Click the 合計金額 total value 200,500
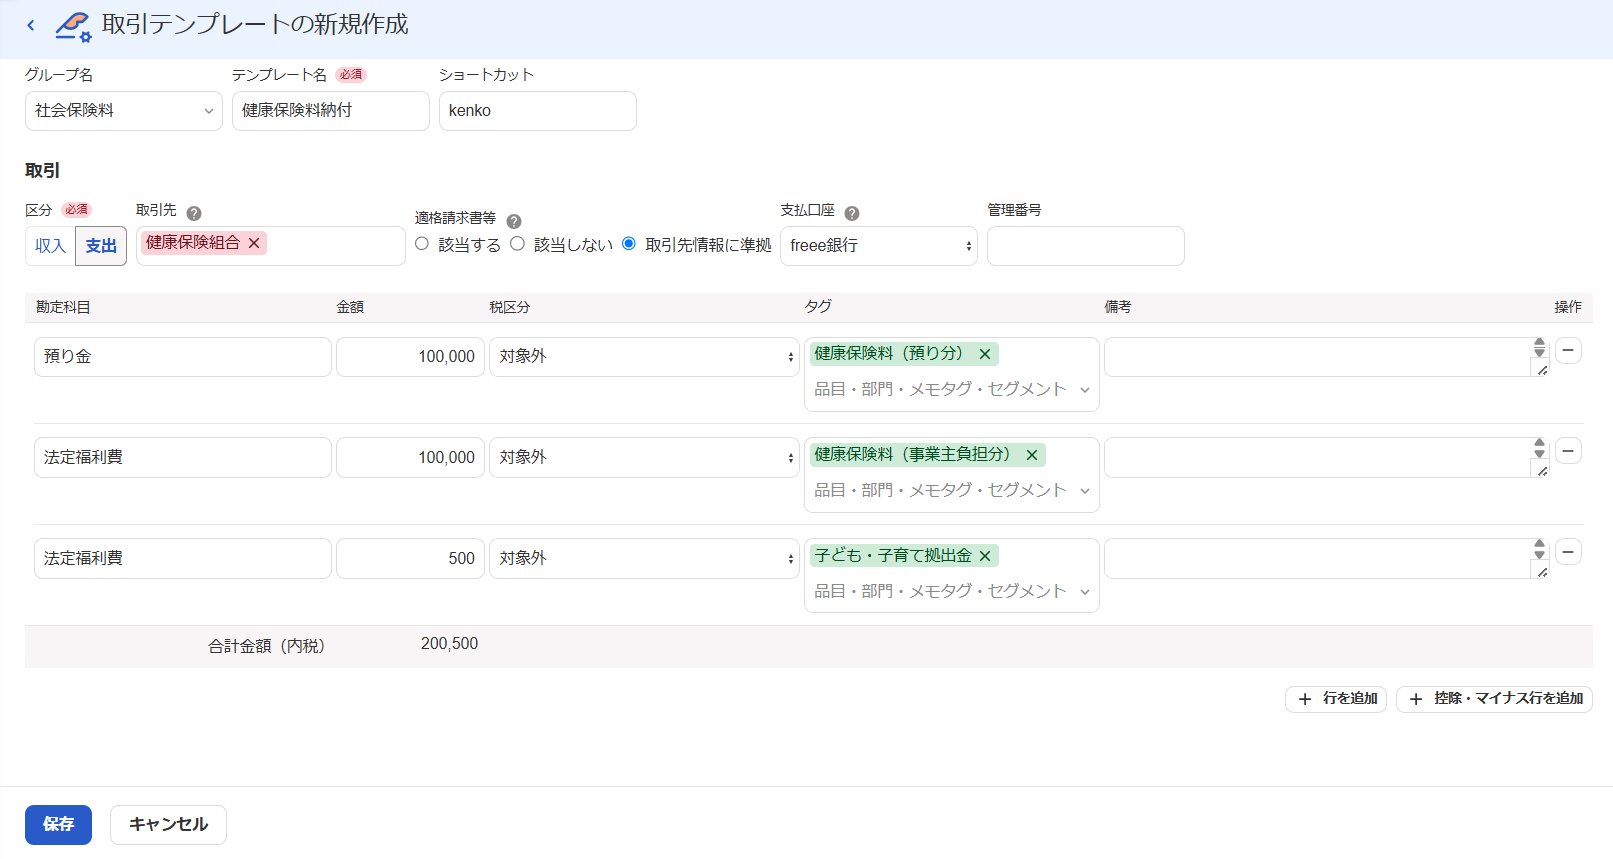Viewport: 1613px width, 859px height. coord(449,644)
